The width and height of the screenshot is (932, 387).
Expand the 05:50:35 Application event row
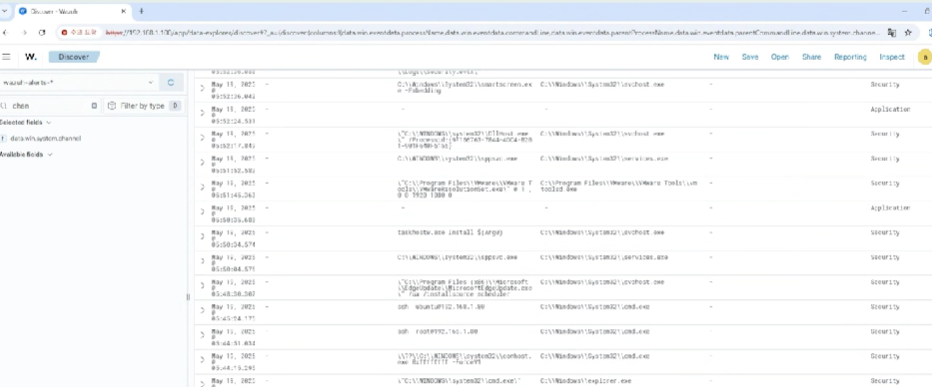(x=202, y=212)
